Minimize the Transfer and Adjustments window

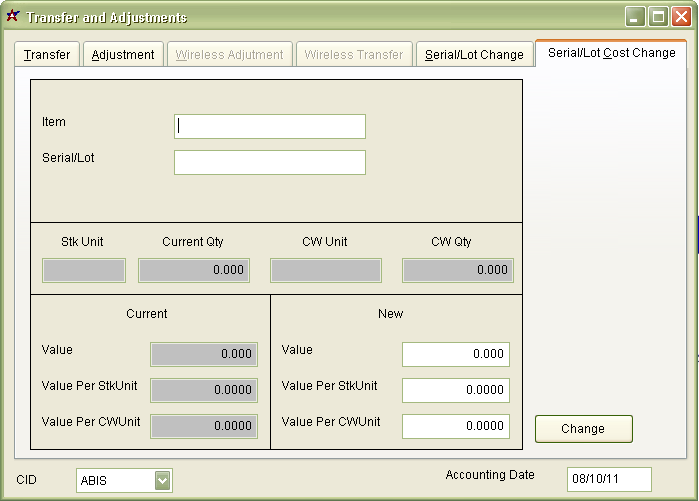click(x=636, y=17)
